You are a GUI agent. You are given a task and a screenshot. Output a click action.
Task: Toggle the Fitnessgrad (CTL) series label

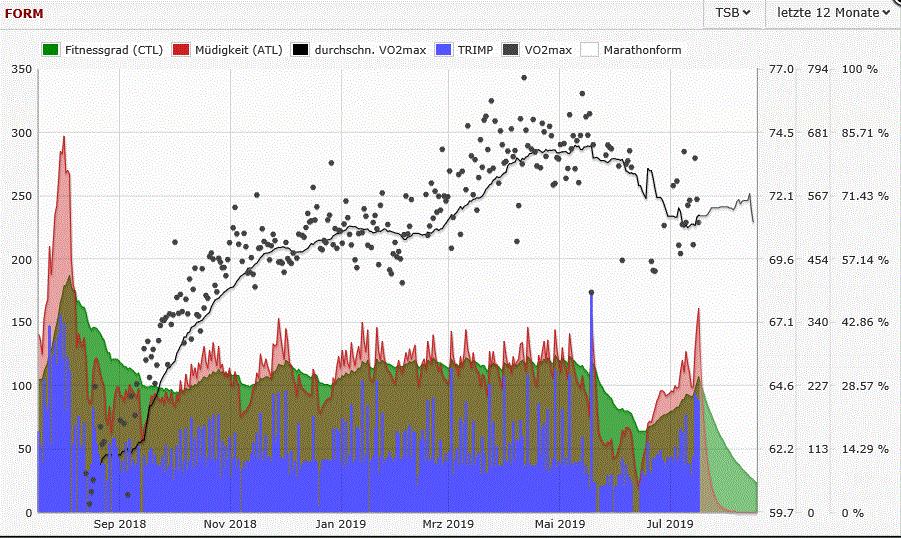coord(114,49)
